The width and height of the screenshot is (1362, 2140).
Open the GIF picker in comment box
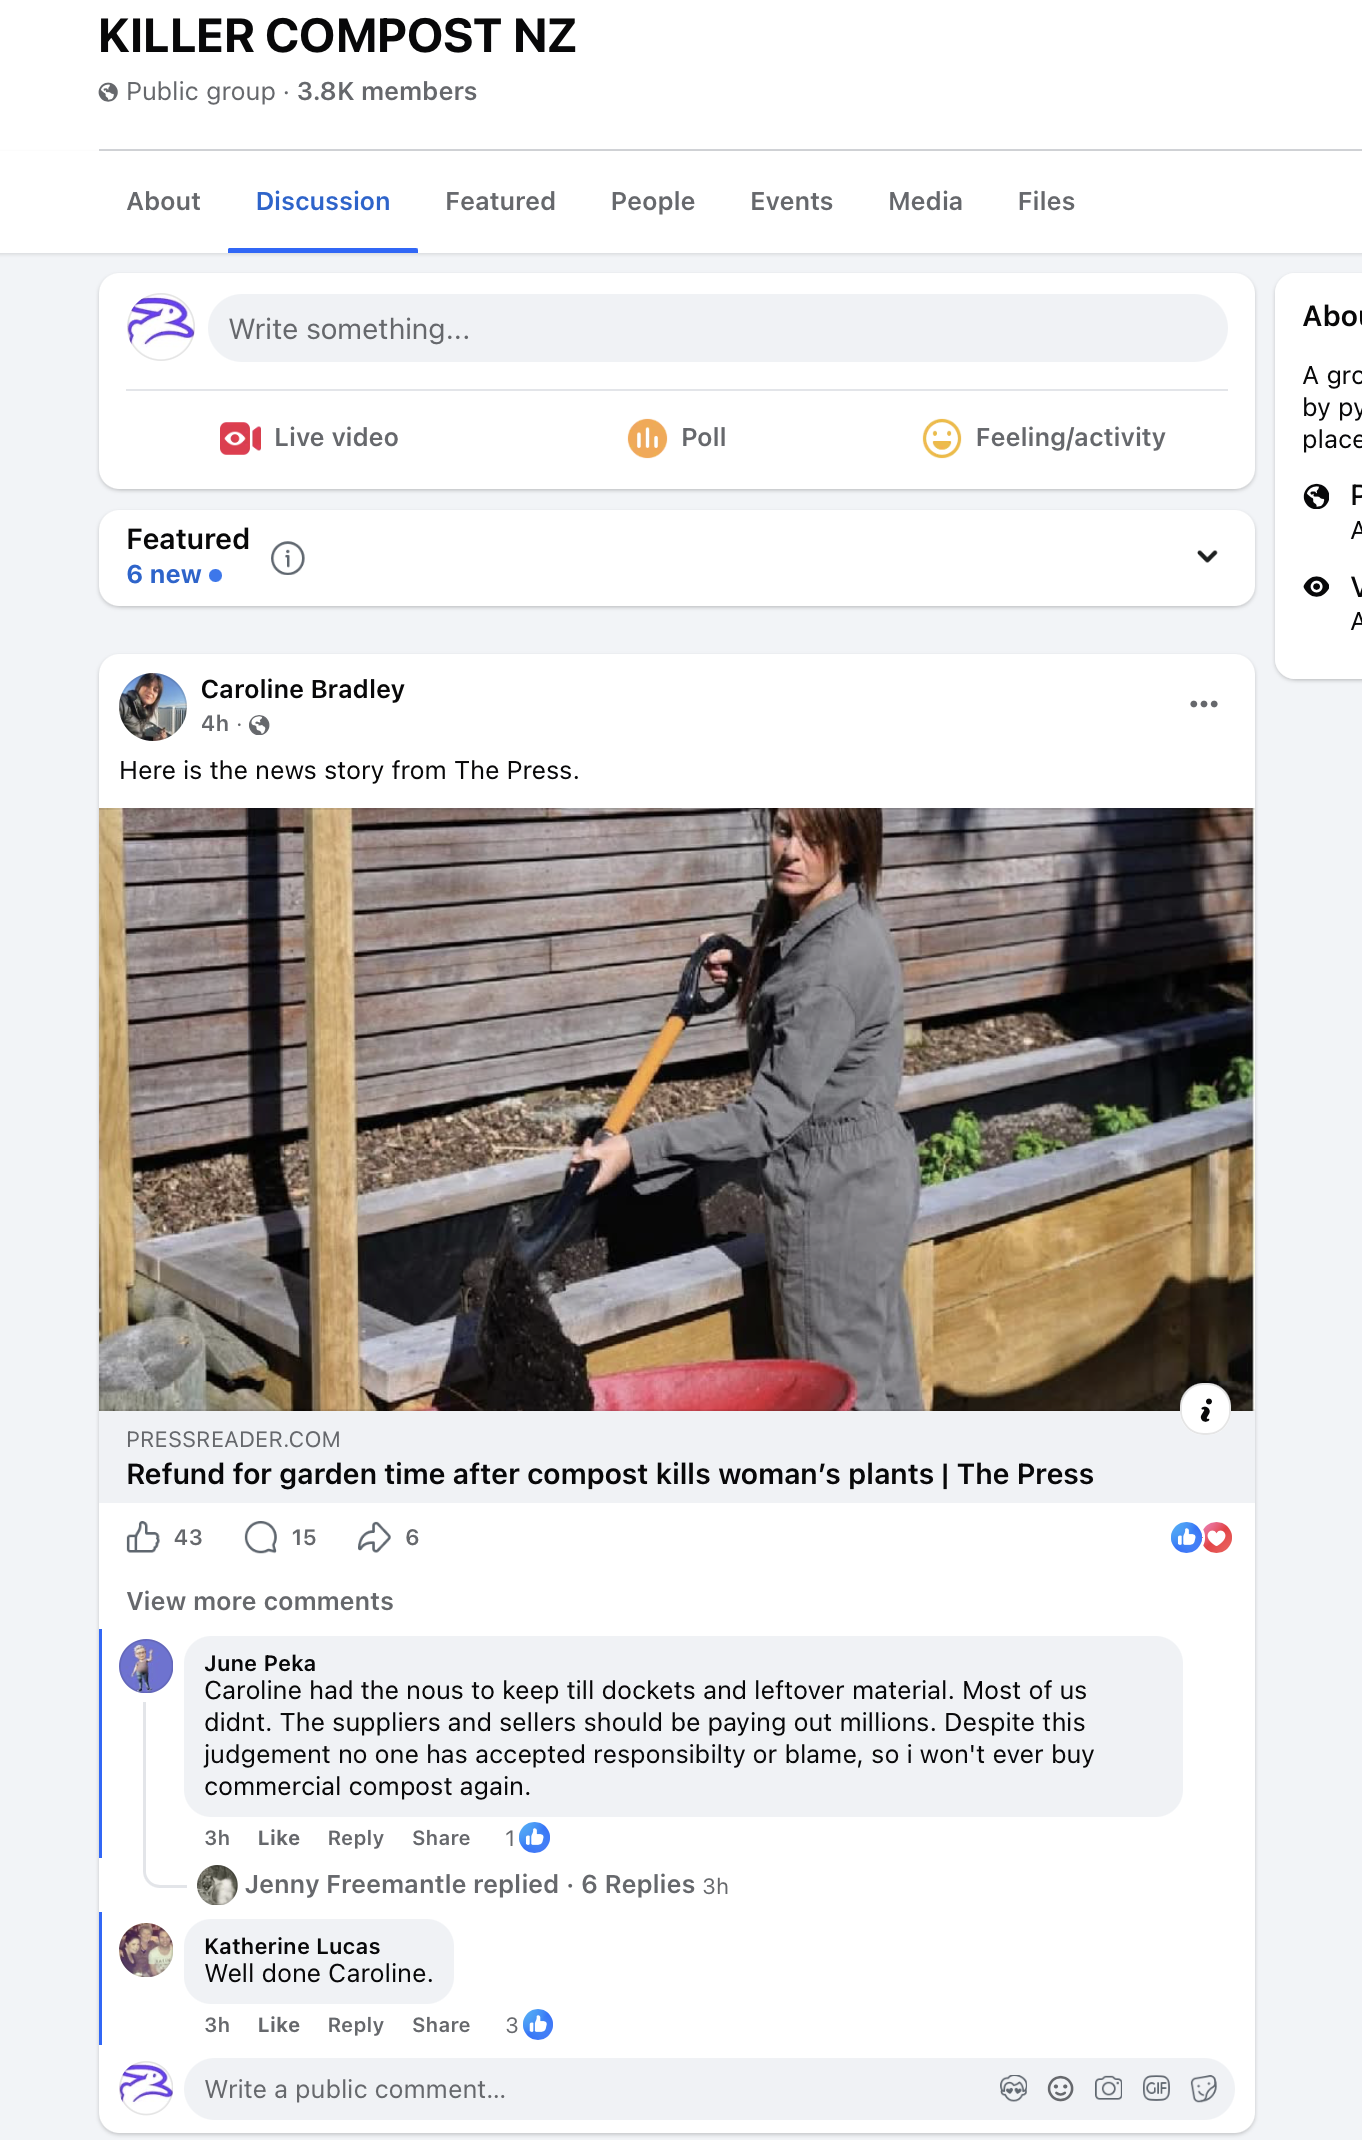(1156, 2088)
